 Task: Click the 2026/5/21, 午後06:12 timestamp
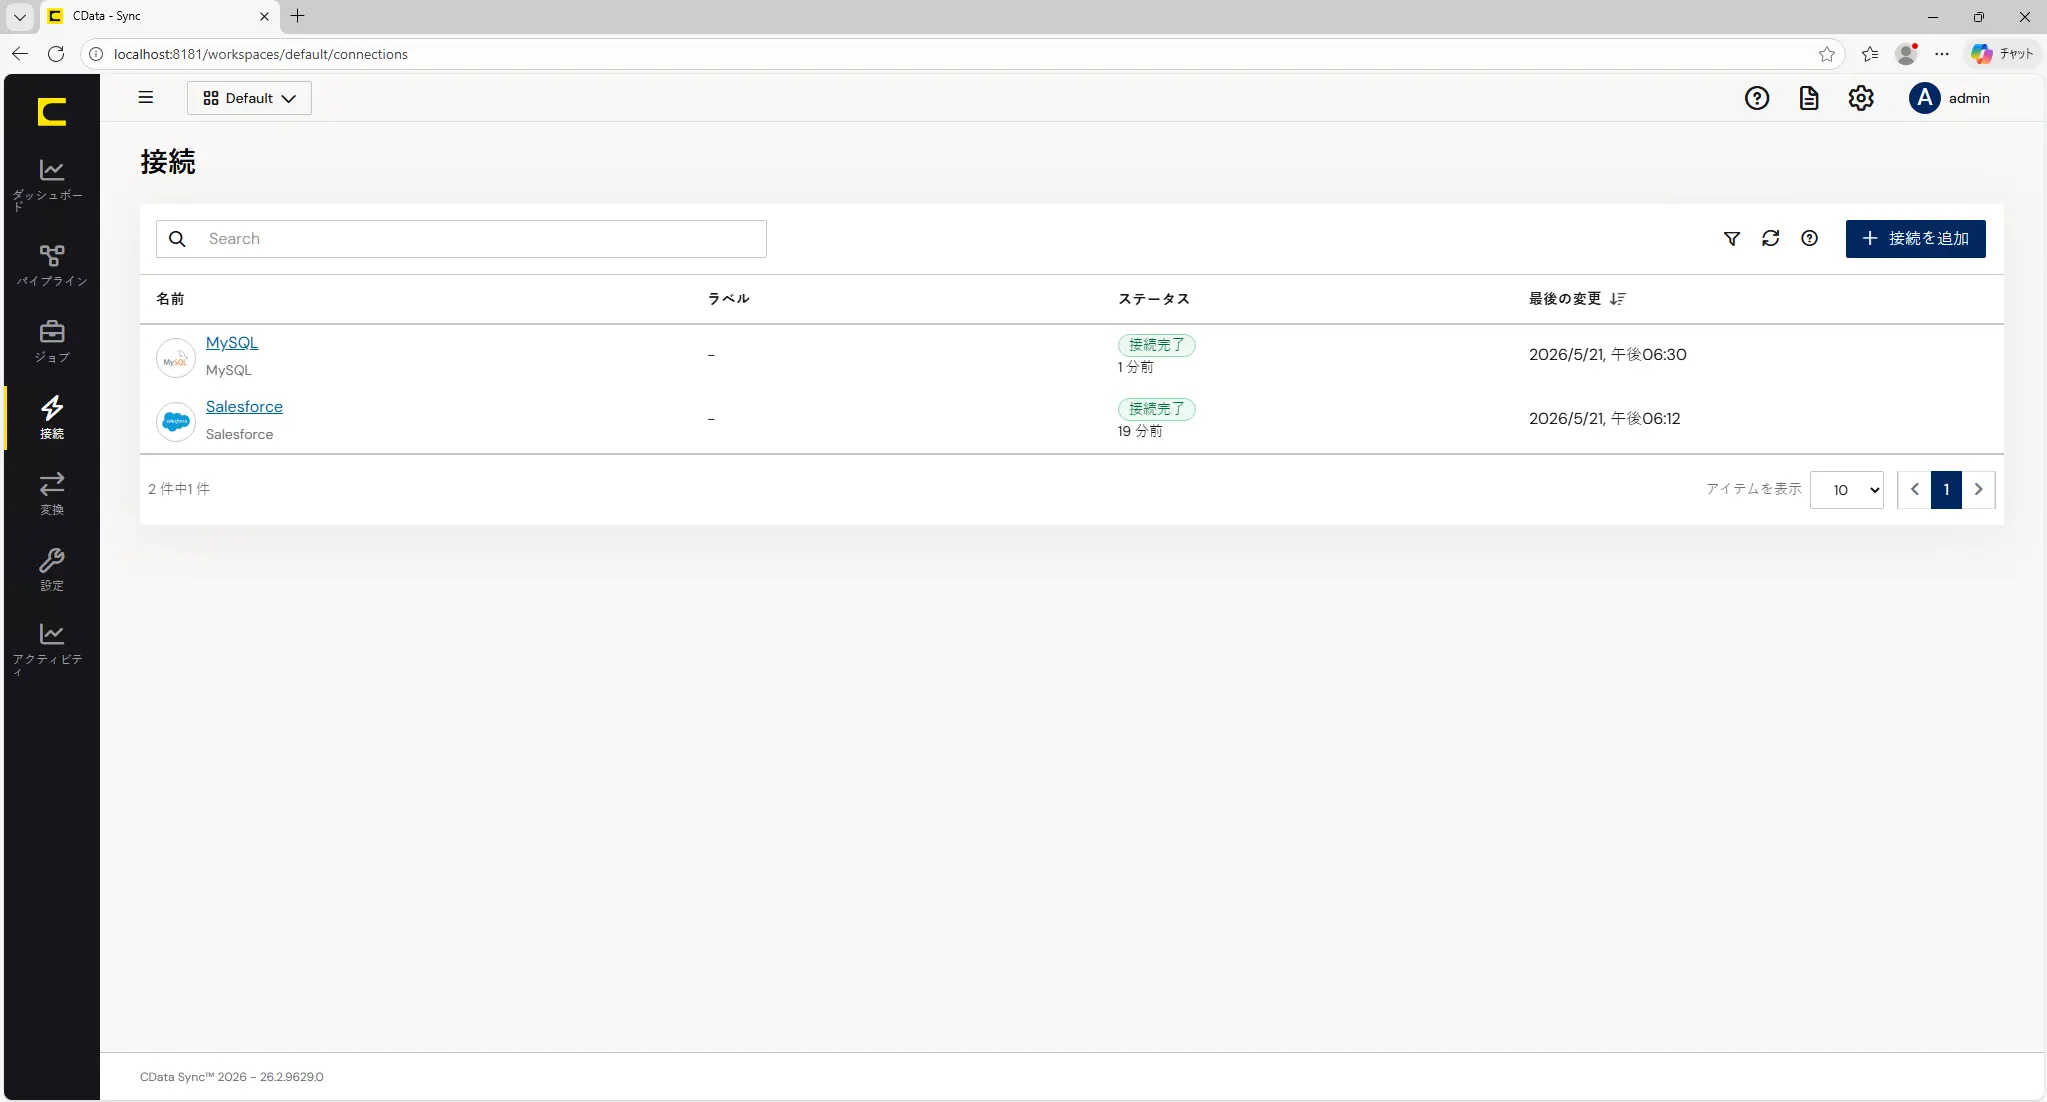1605,419
